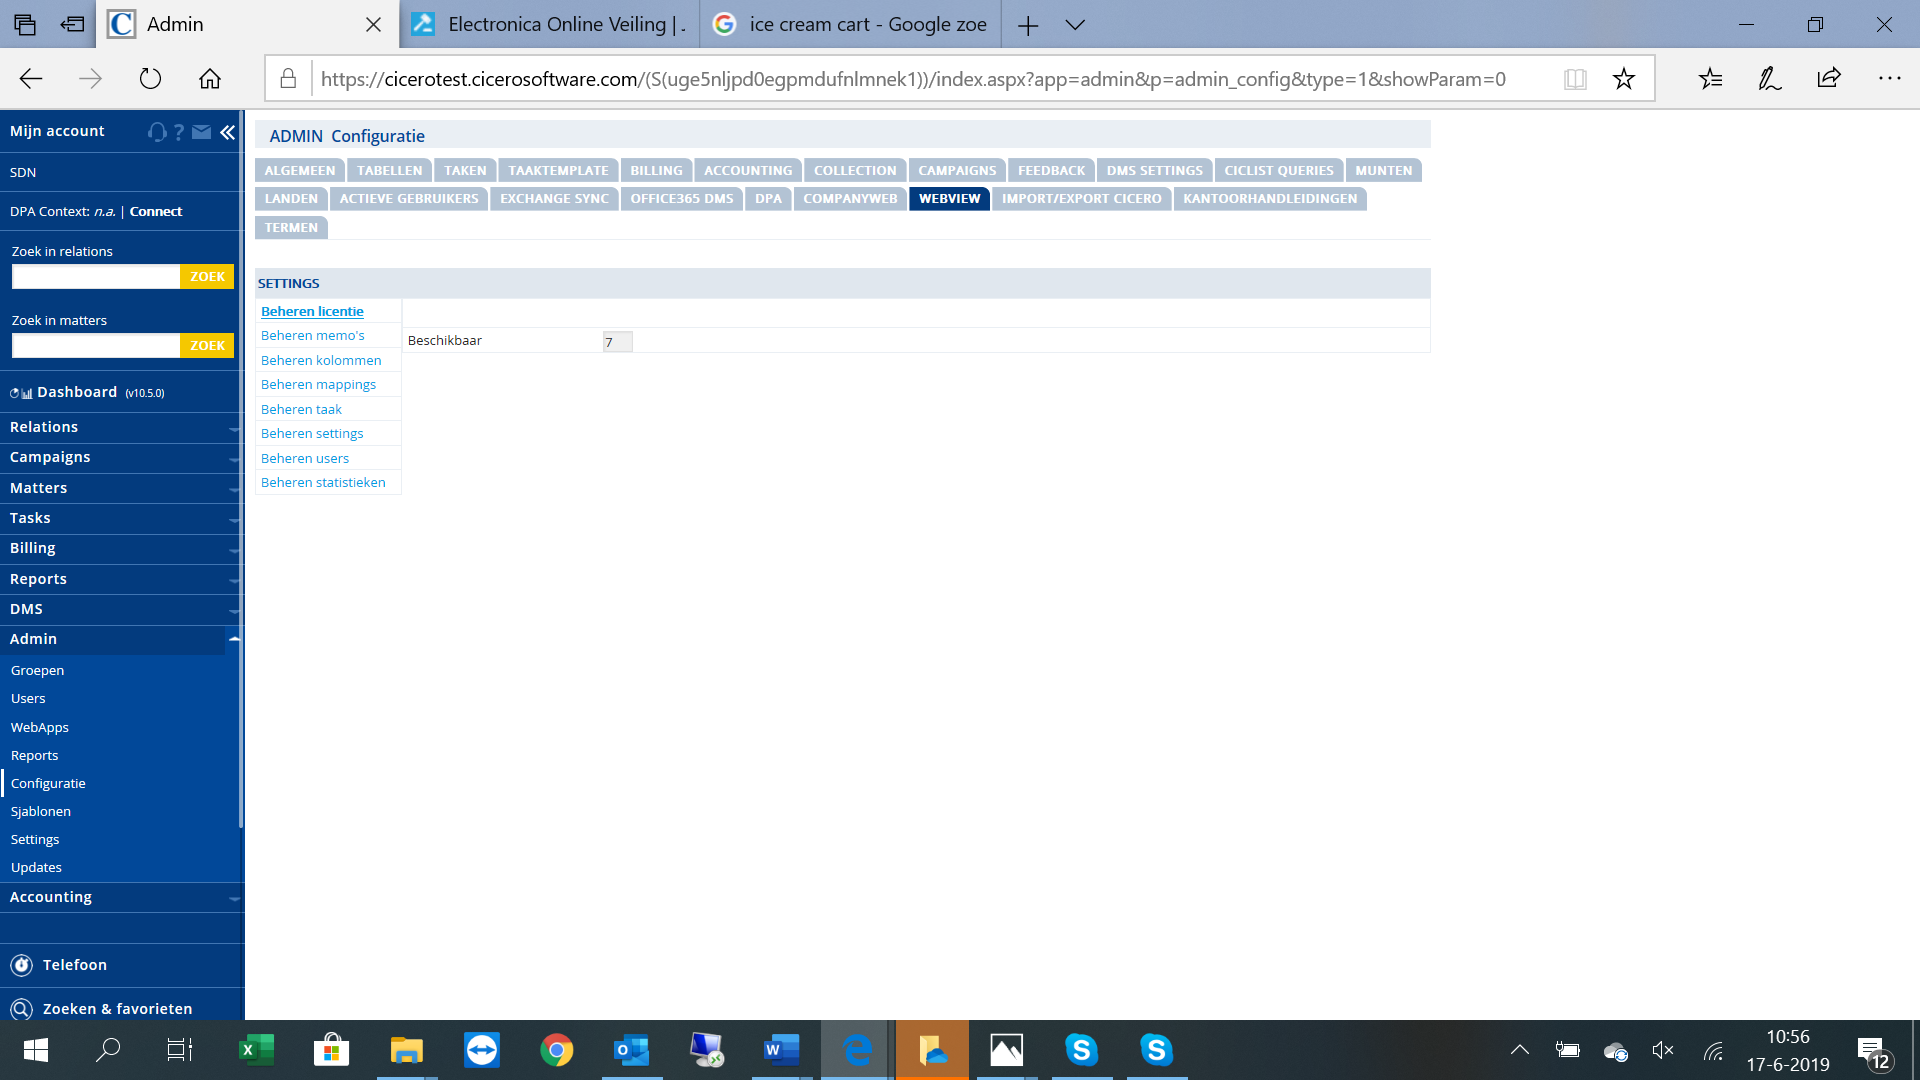Open Dashboard from sidebar
This screenshot has height=1080, width=1920.
[x=77, y=392]
